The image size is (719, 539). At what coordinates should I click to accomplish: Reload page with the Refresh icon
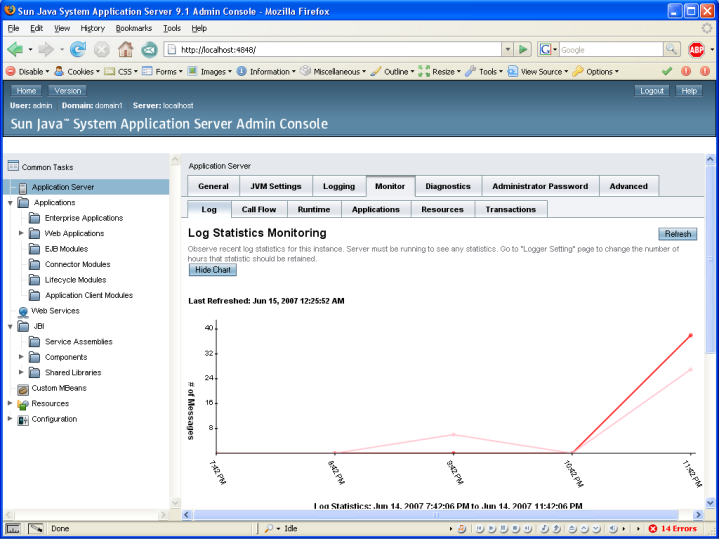point(78,49)
